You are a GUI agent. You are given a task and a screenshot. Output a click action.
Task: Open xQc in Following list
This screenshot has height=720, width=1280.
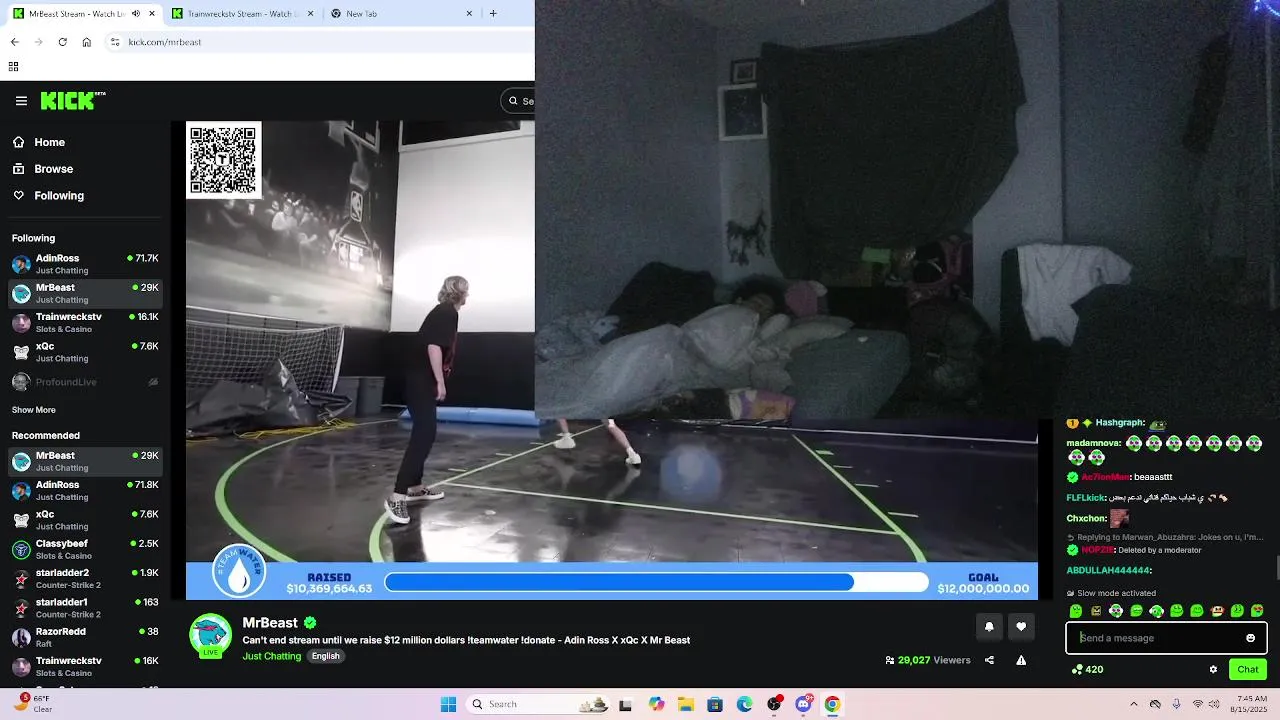[85, 352]
